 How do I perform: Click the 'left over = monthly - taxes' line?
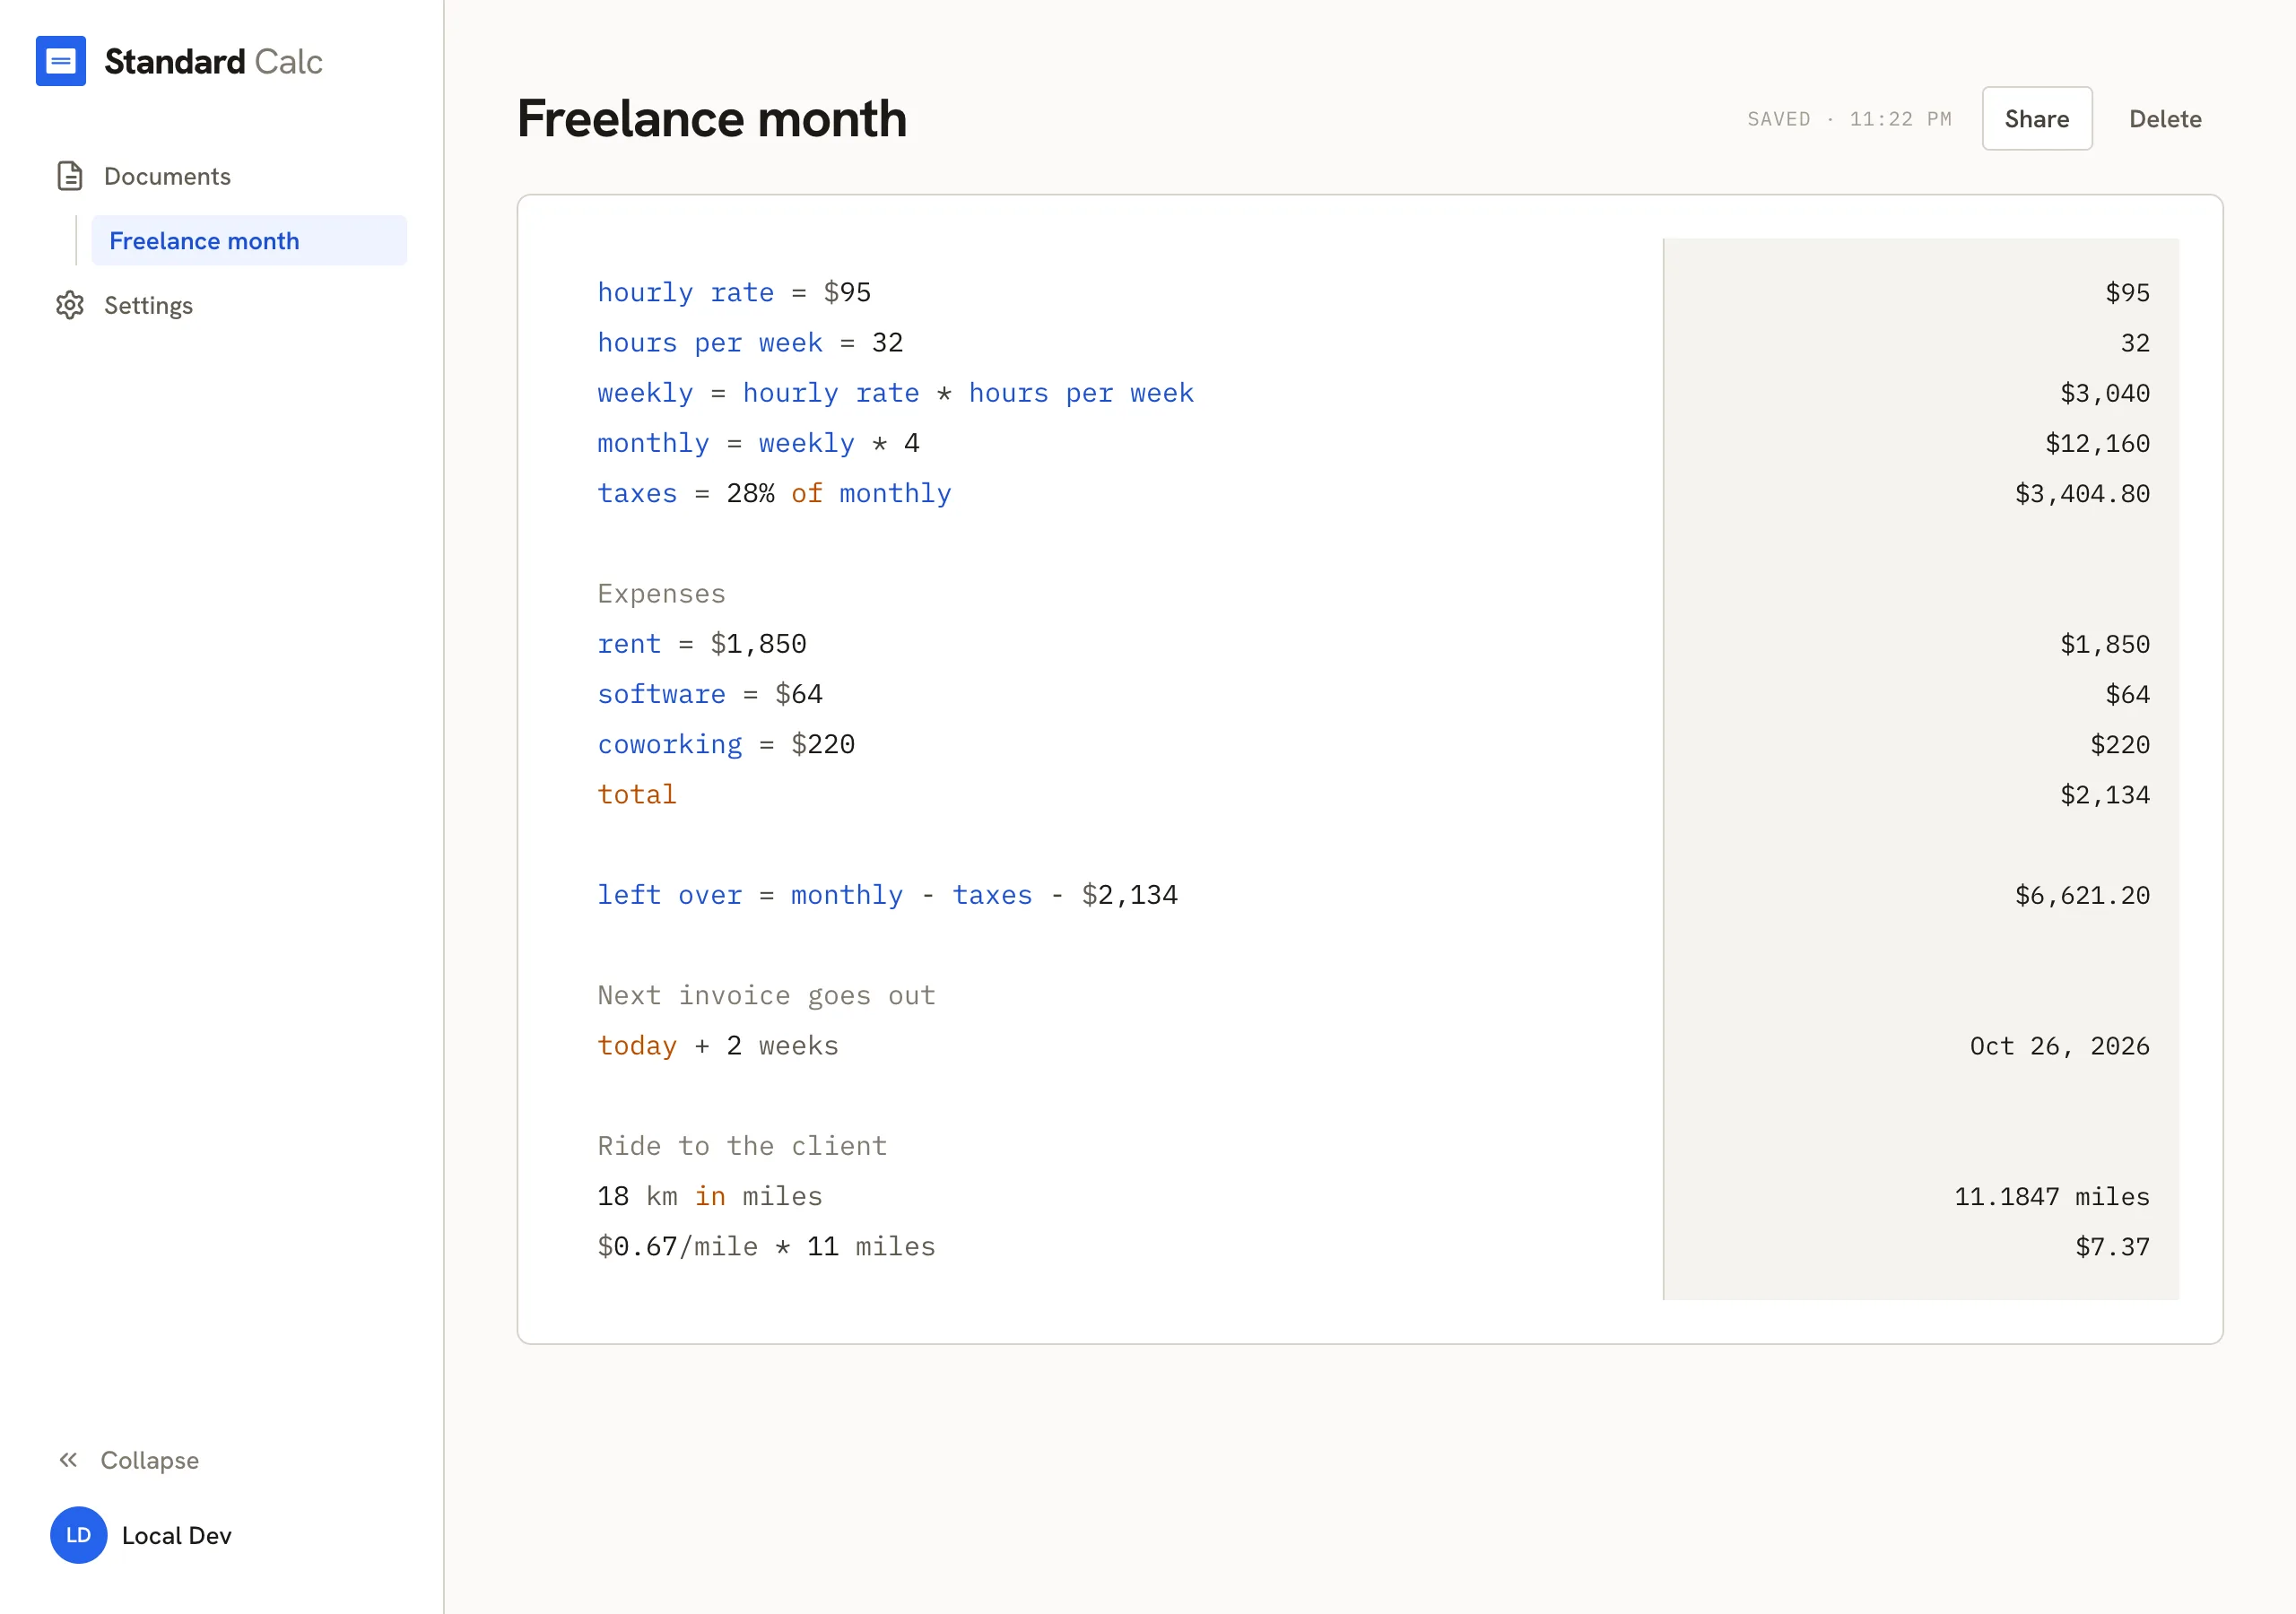887,894
